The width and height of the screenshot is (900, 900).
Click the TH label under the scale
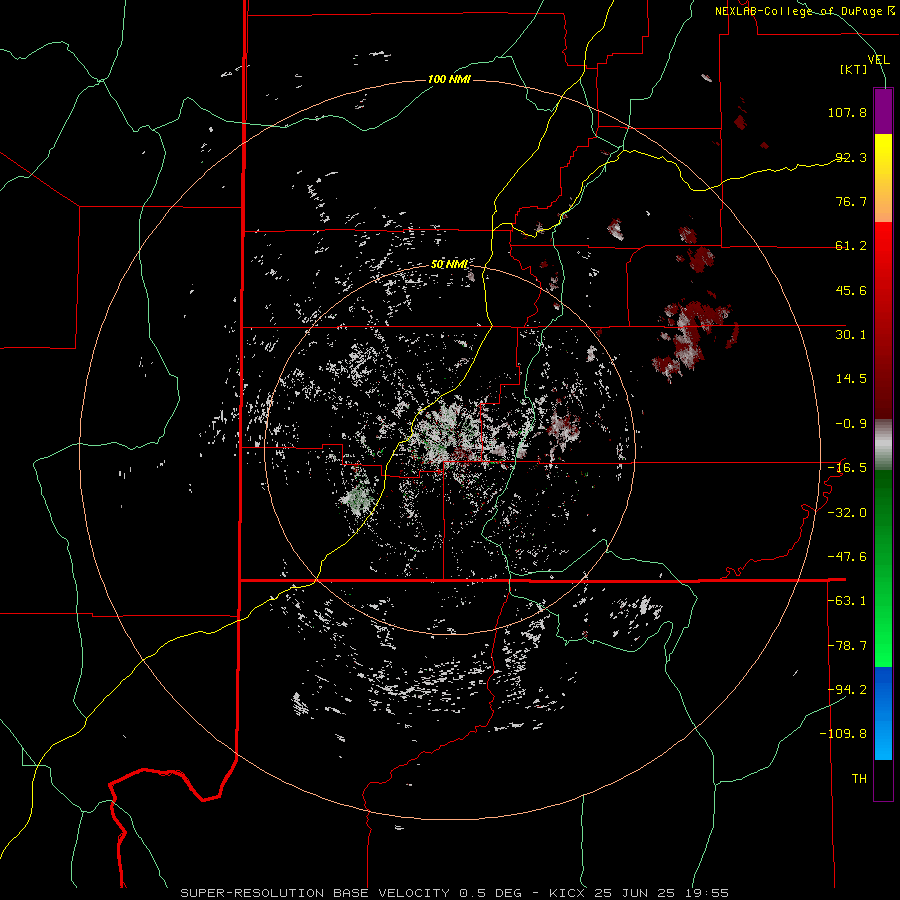(859, 779)
